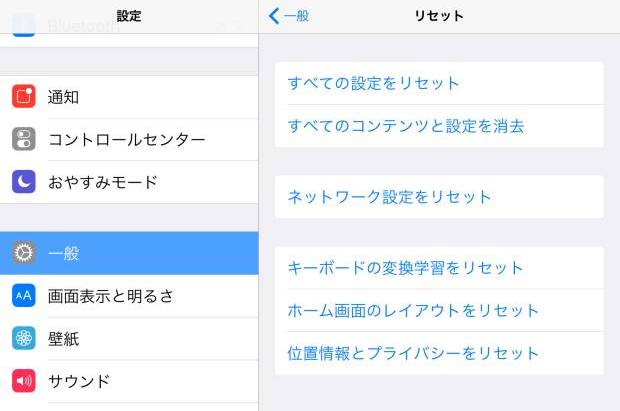
Task: Tap the red 通知 notifications icon
Action: [24, 96]
